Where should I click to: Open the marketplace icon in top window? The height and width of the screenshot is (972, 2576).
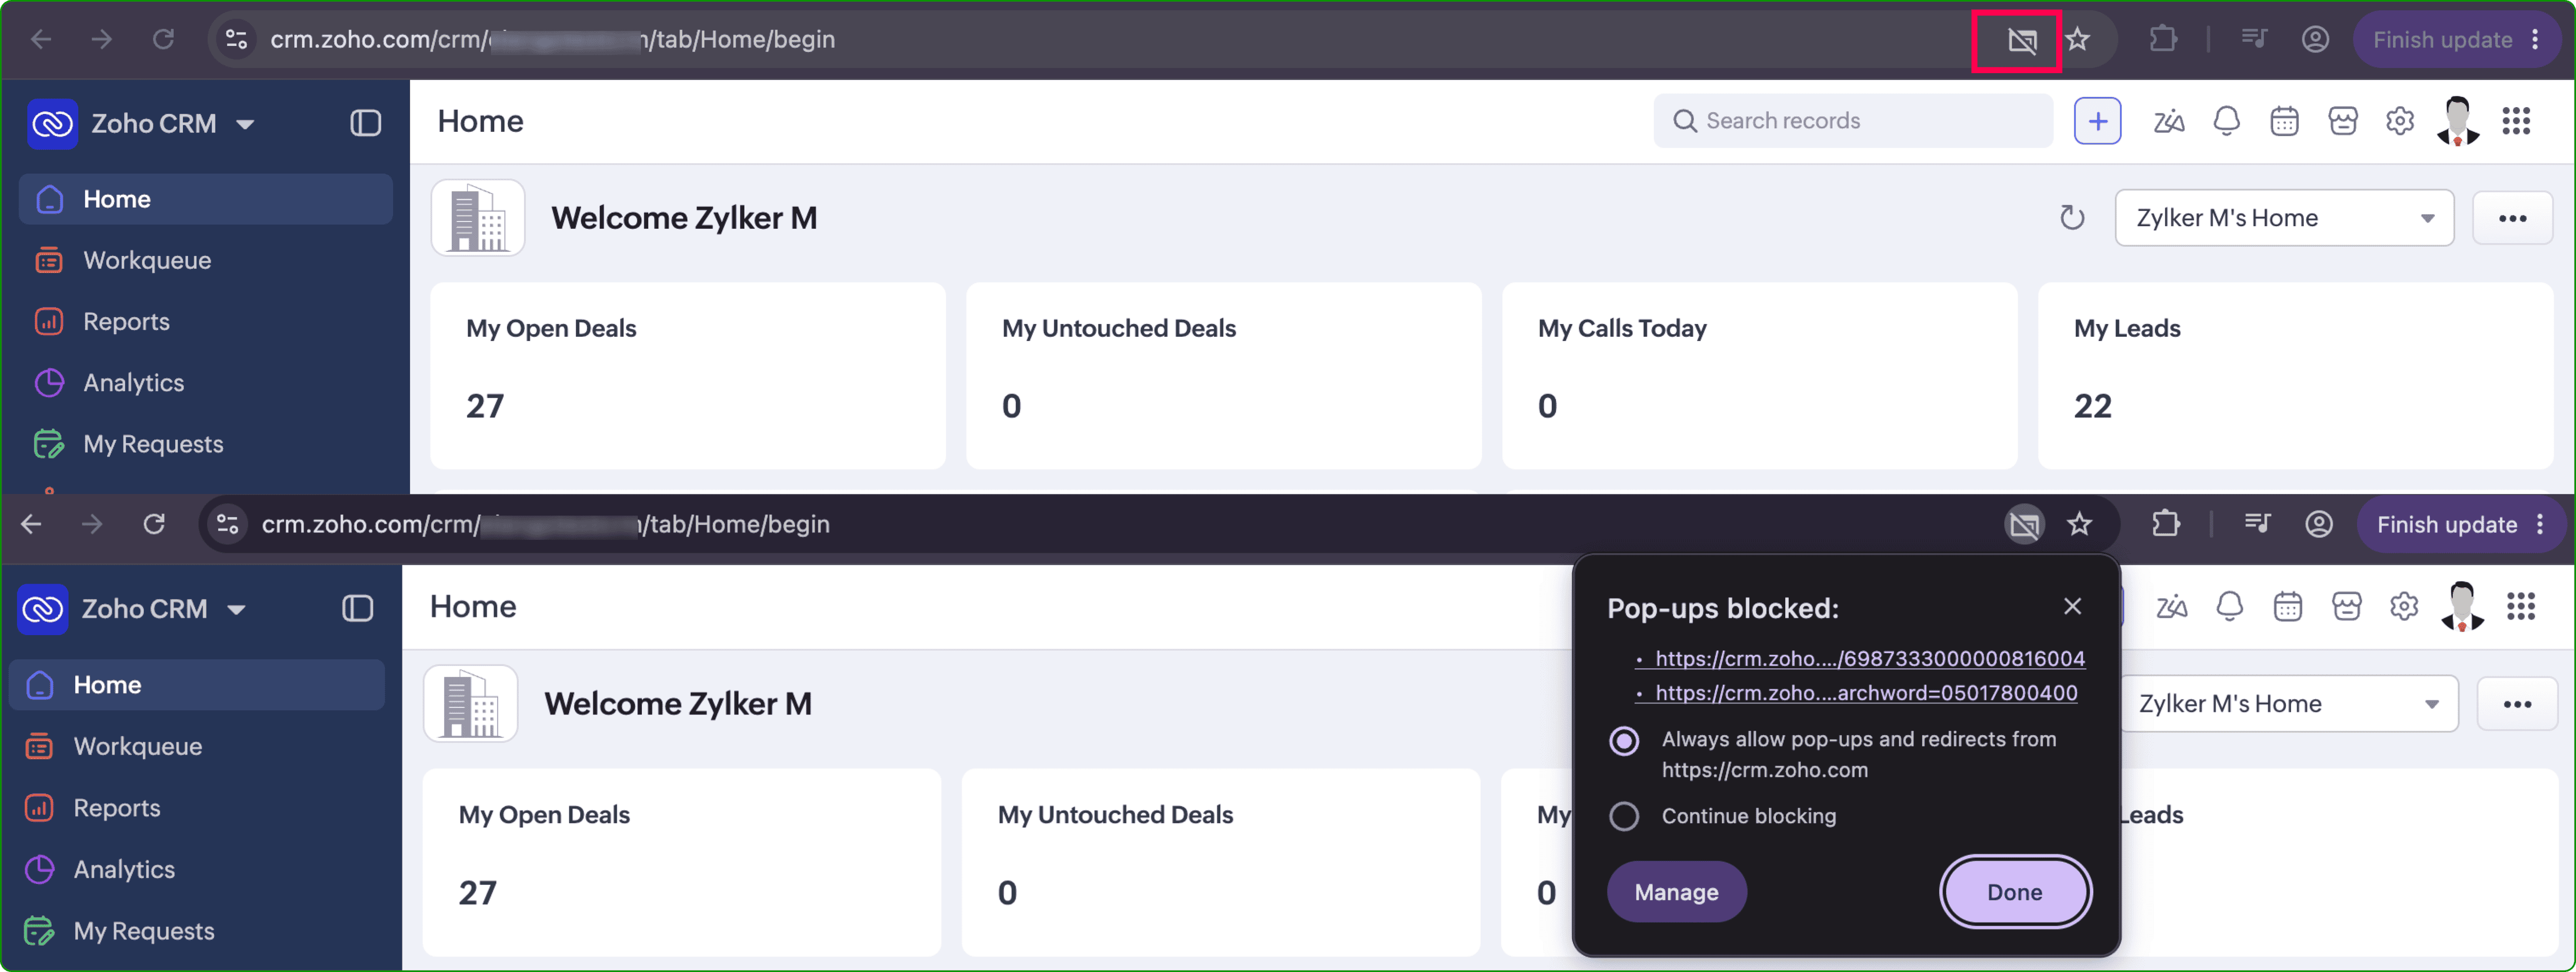pyautogui.click(x=2343, y=122)
